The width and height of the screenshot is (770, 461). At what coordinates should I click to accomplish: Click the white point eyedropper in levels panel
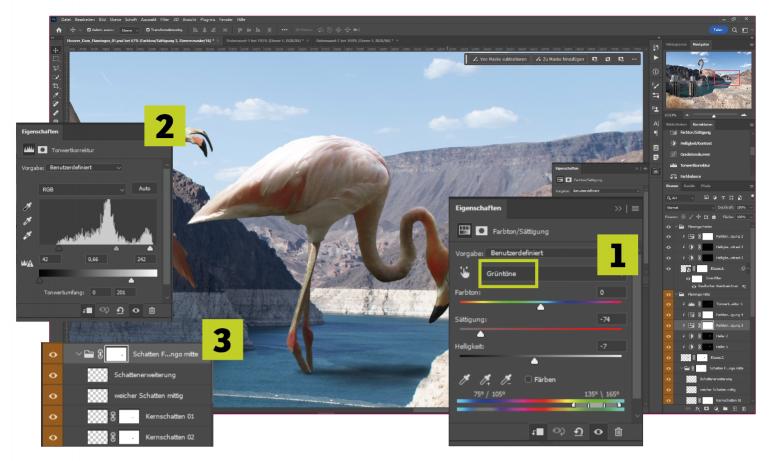click(28, 235)
